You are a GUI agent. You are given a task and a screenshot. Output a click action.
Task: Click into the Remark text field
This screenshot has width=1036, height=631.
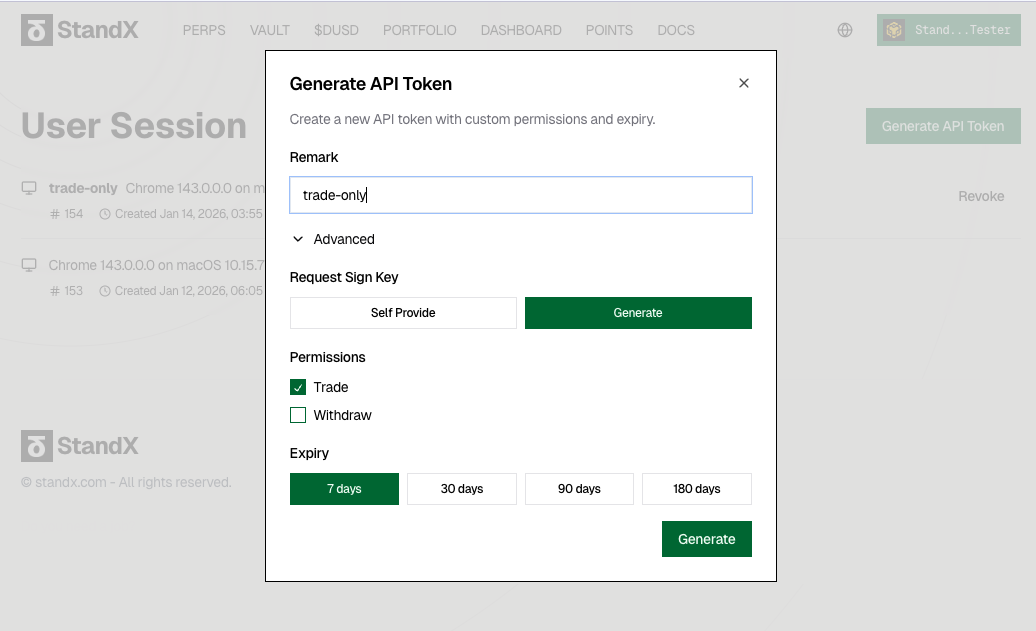pos(520,196)
